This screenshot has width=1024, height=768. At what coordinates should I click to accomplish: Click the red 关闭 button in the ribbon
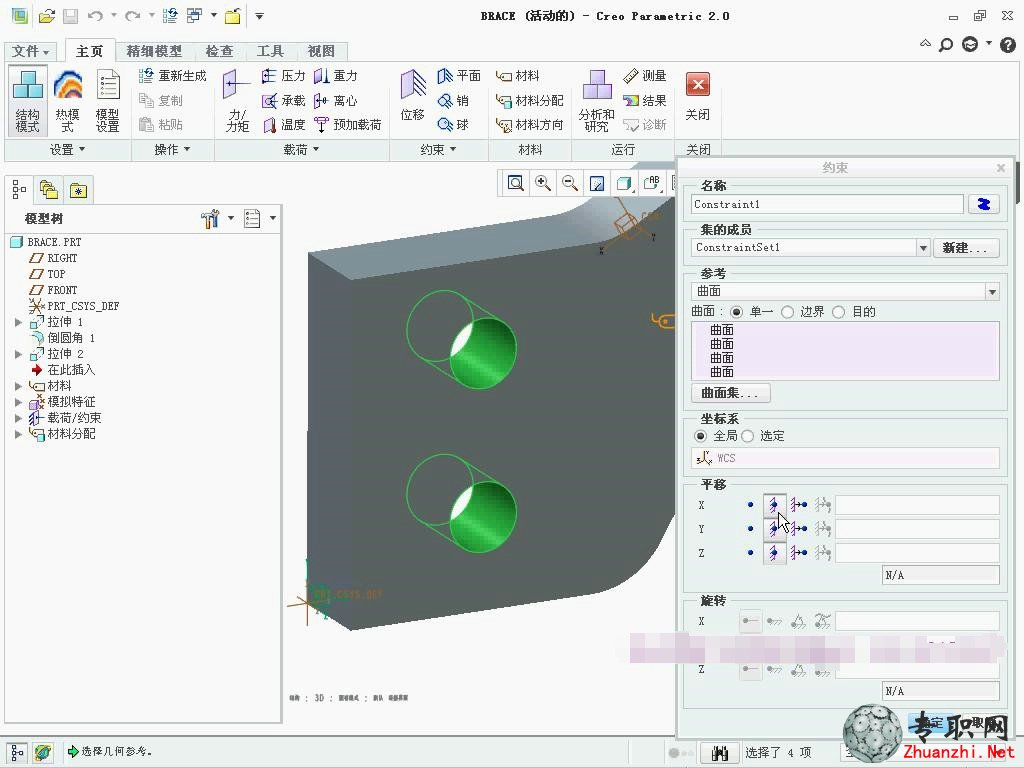pos(697,97)
